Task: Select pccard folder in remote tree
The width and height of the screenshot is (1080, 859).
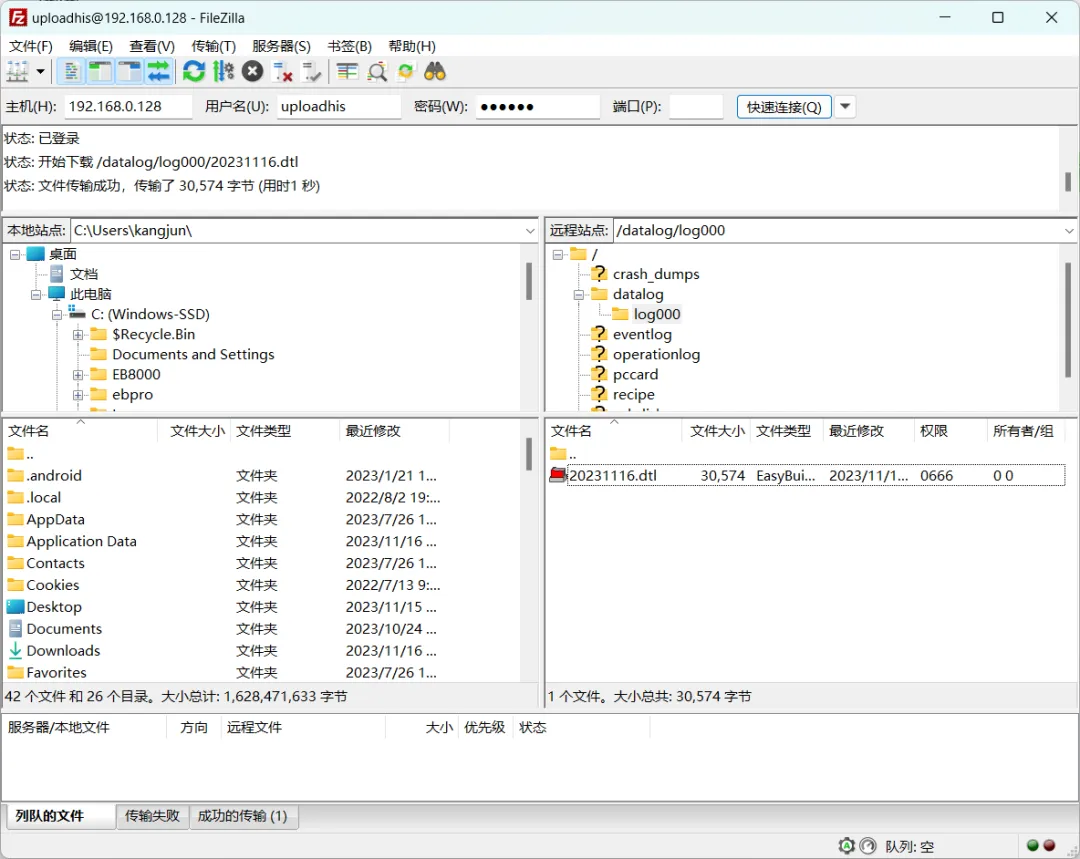Action: click(635, 374)
